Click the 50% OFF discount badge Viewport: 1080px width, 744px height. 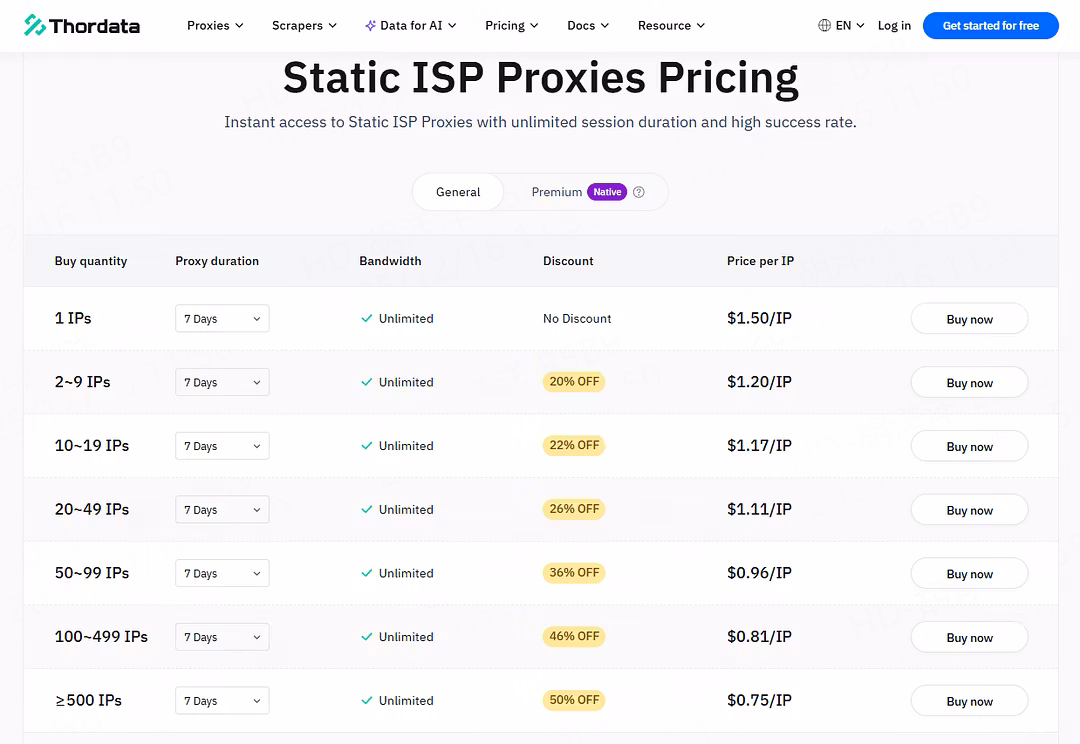[574, 700]
